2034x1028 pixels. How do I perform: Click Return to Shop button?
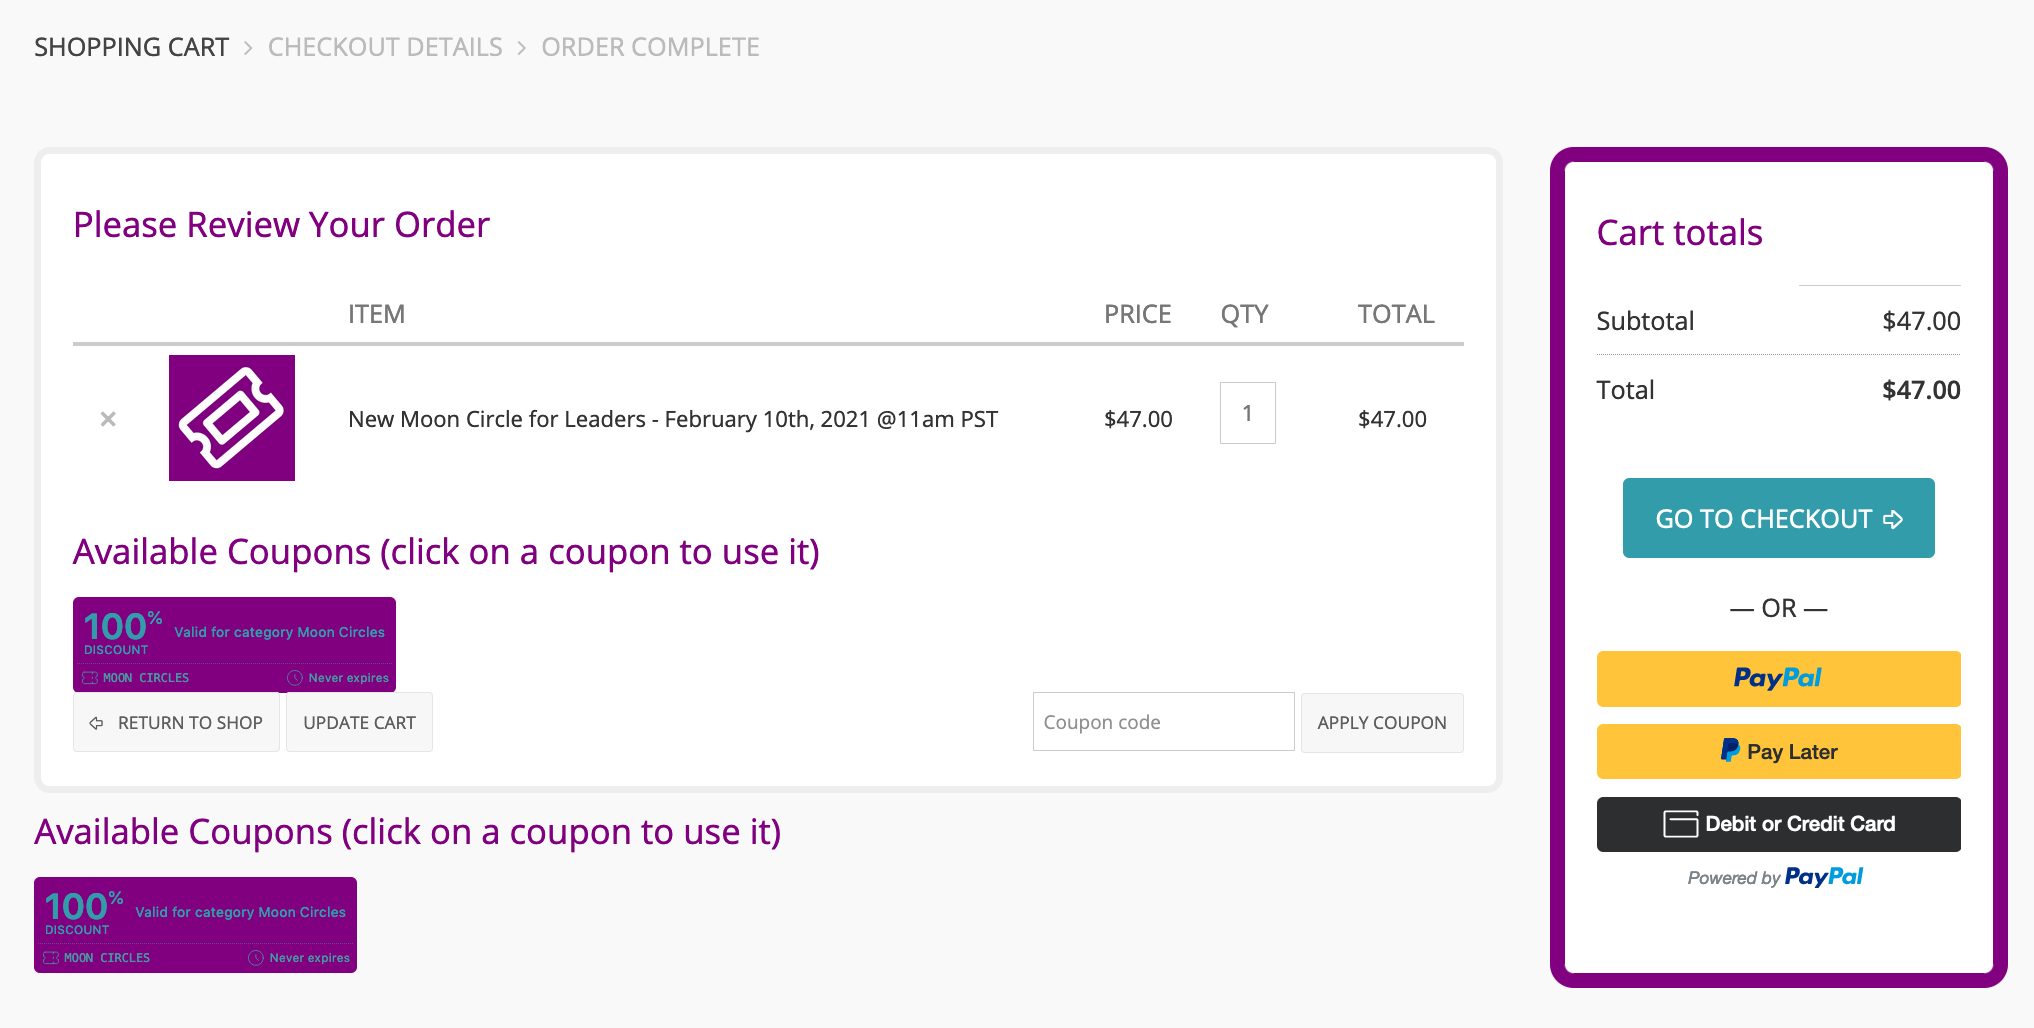coord(176,722)
